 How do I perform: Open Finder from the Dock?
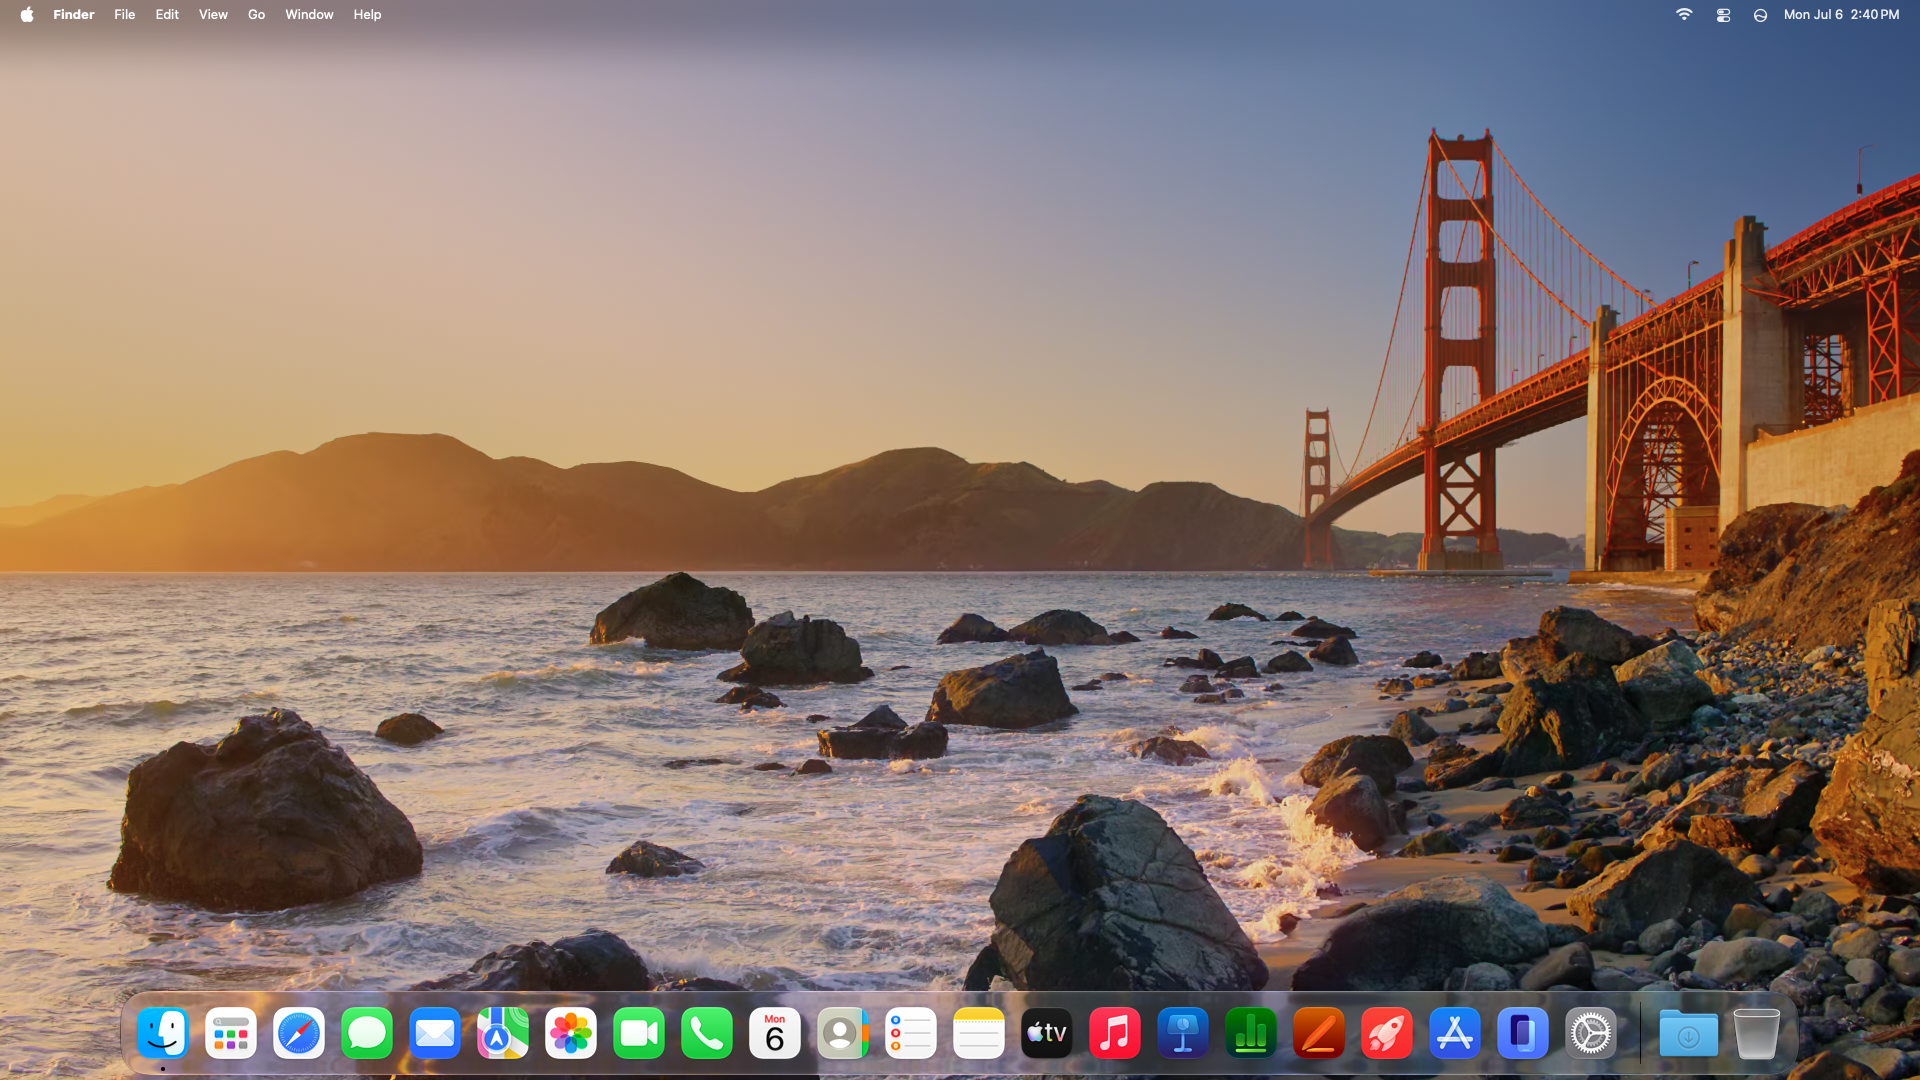[163, 1033]
